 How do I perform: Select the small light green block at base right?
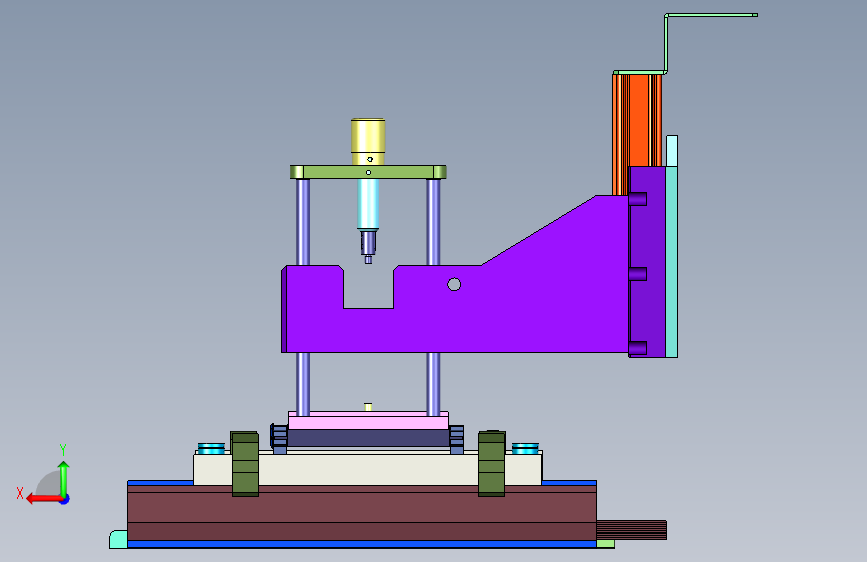pos(605,544)
